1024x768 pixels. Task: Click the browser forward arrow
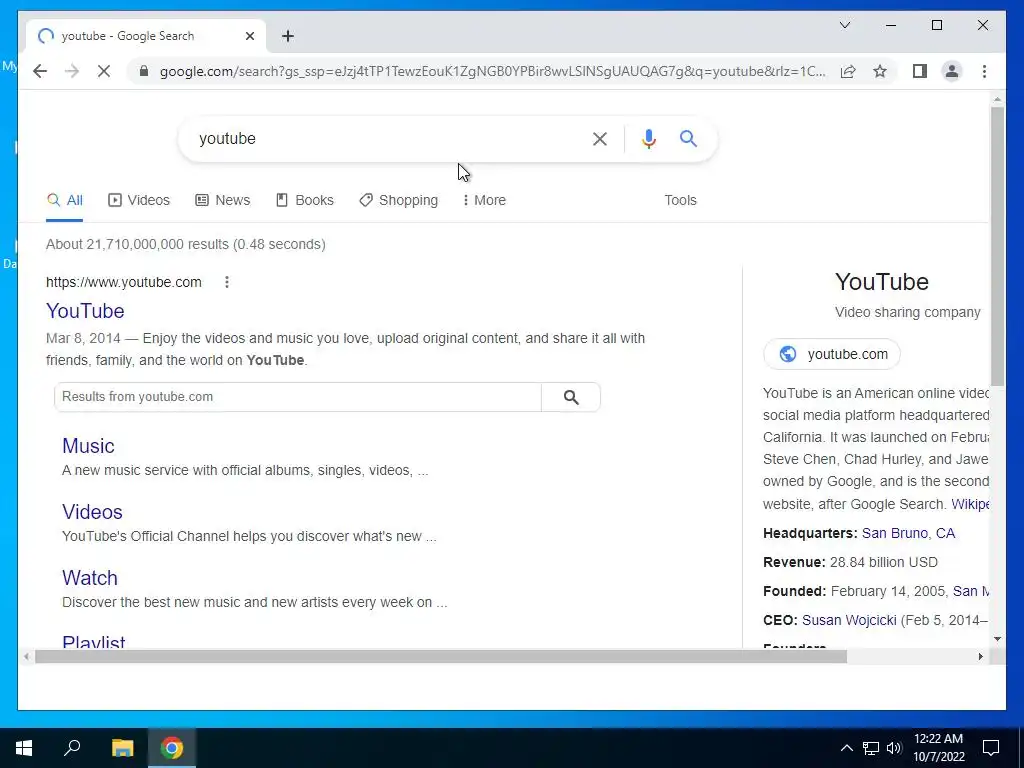pos(72,71)
